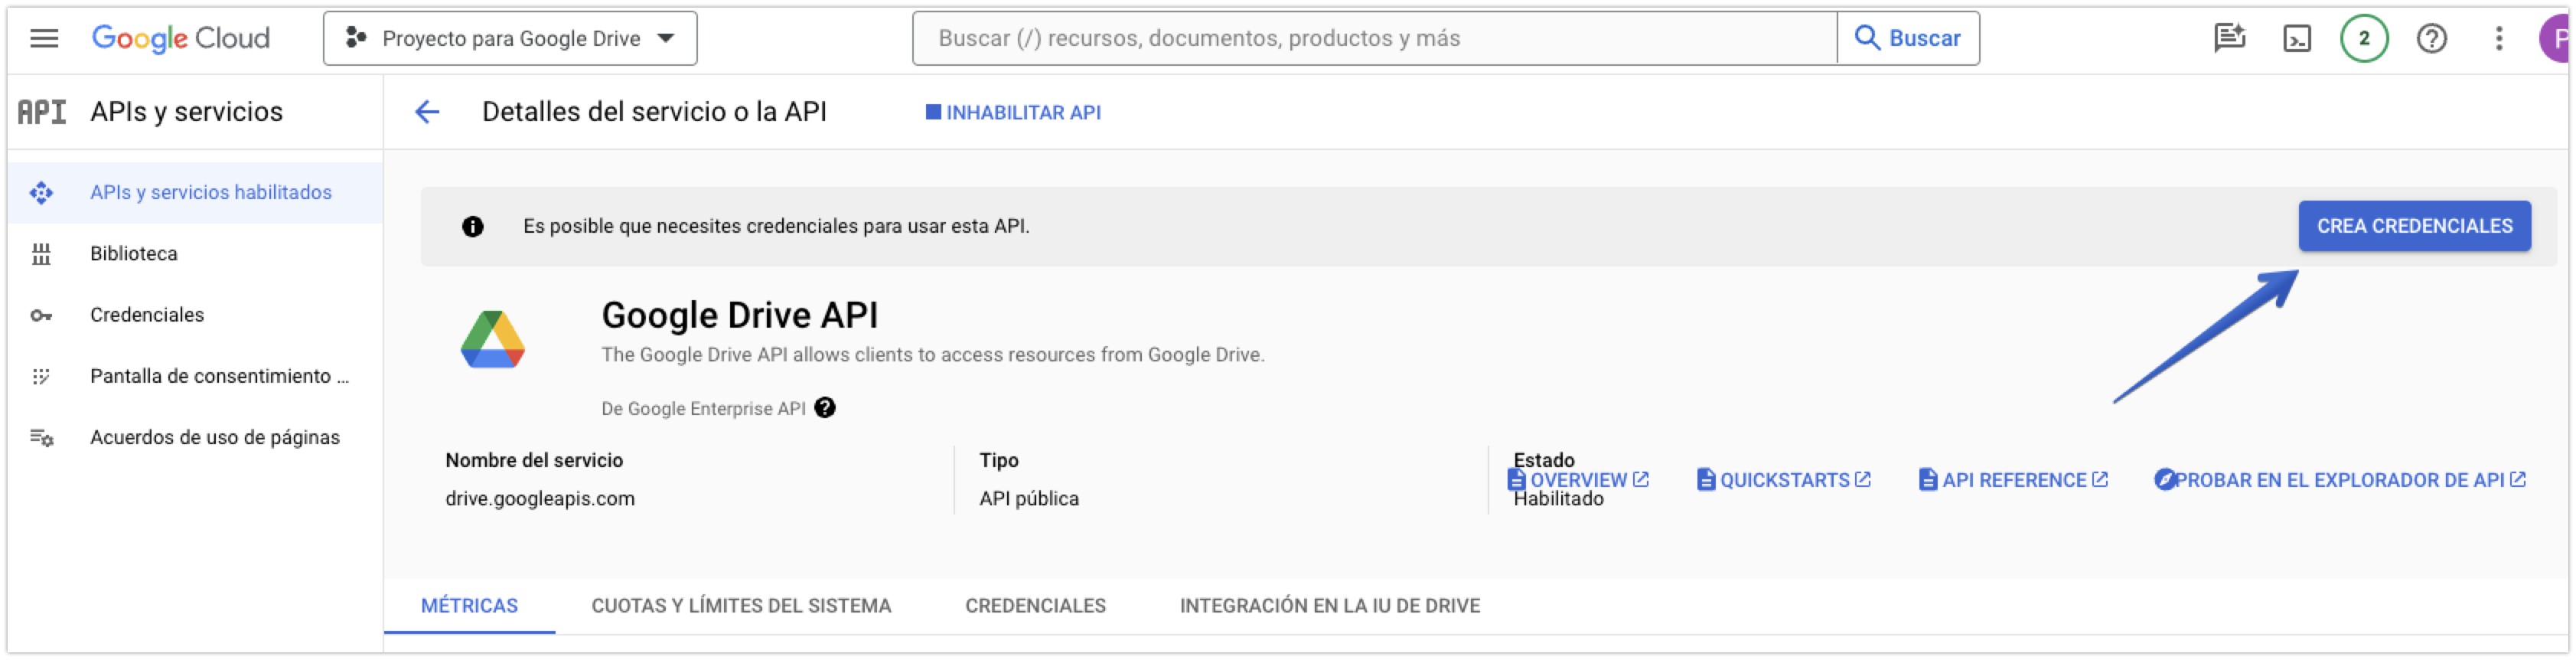Open the API REFERENCE link
Viewport: 2576px width, 660px height.
tap(2013, 480)
